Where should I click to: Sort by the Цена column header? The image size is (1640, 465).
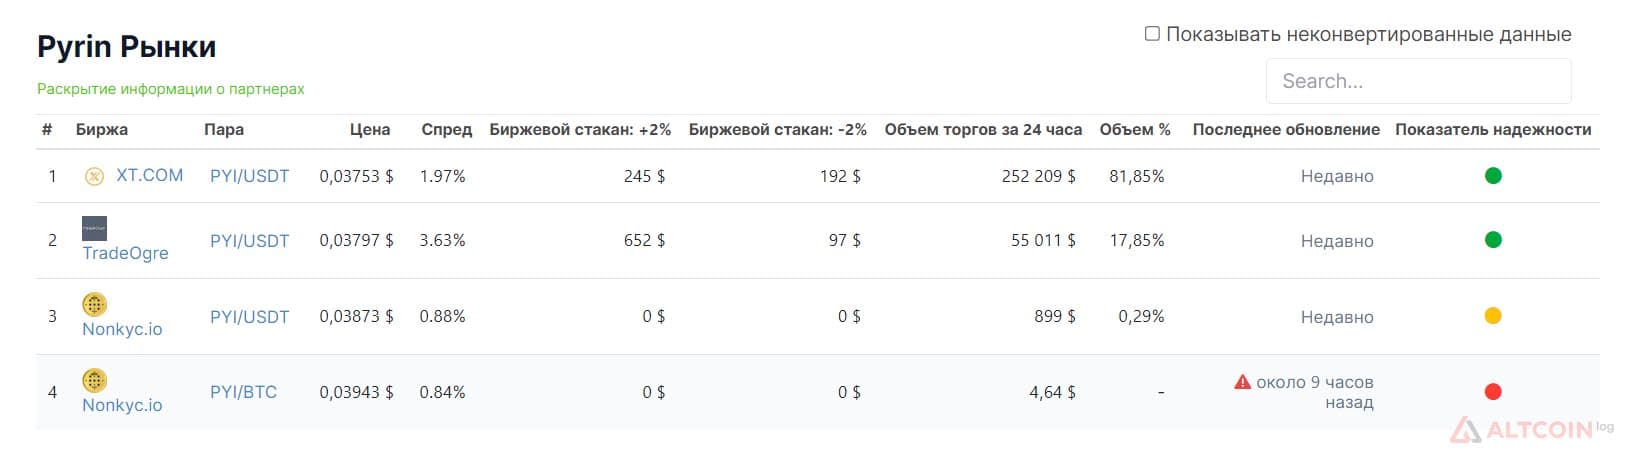pos(370,129)
